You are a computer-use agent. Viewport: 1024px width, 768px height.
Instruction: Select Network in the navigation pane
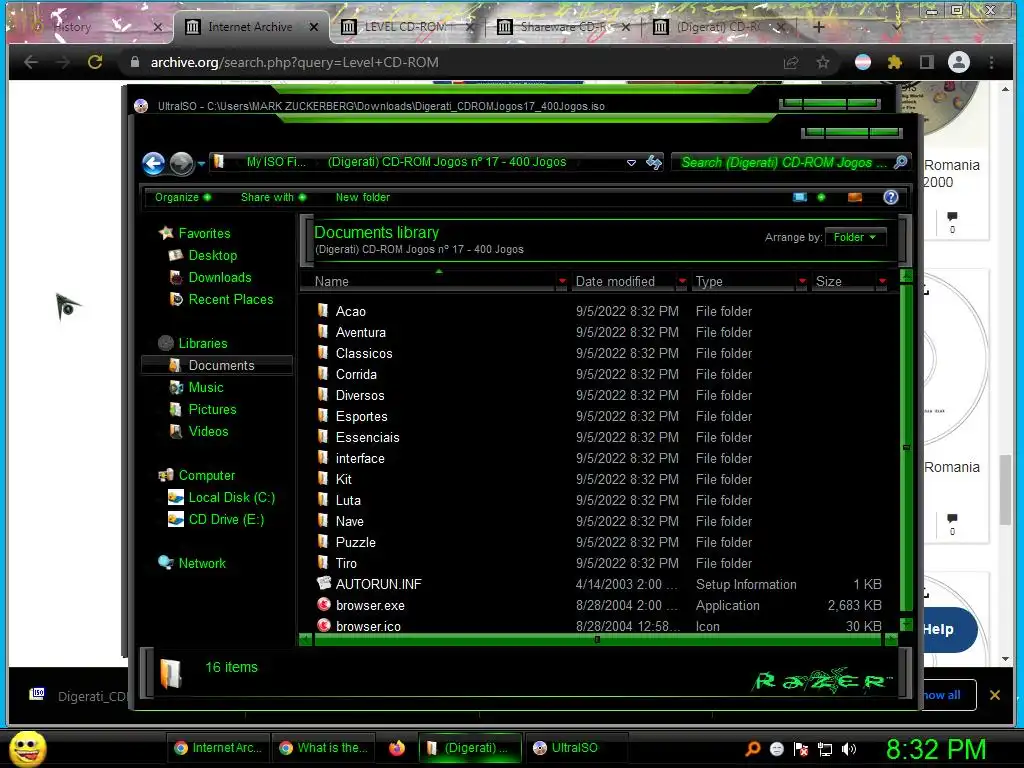pyautogui.click(x=202, y=564)
